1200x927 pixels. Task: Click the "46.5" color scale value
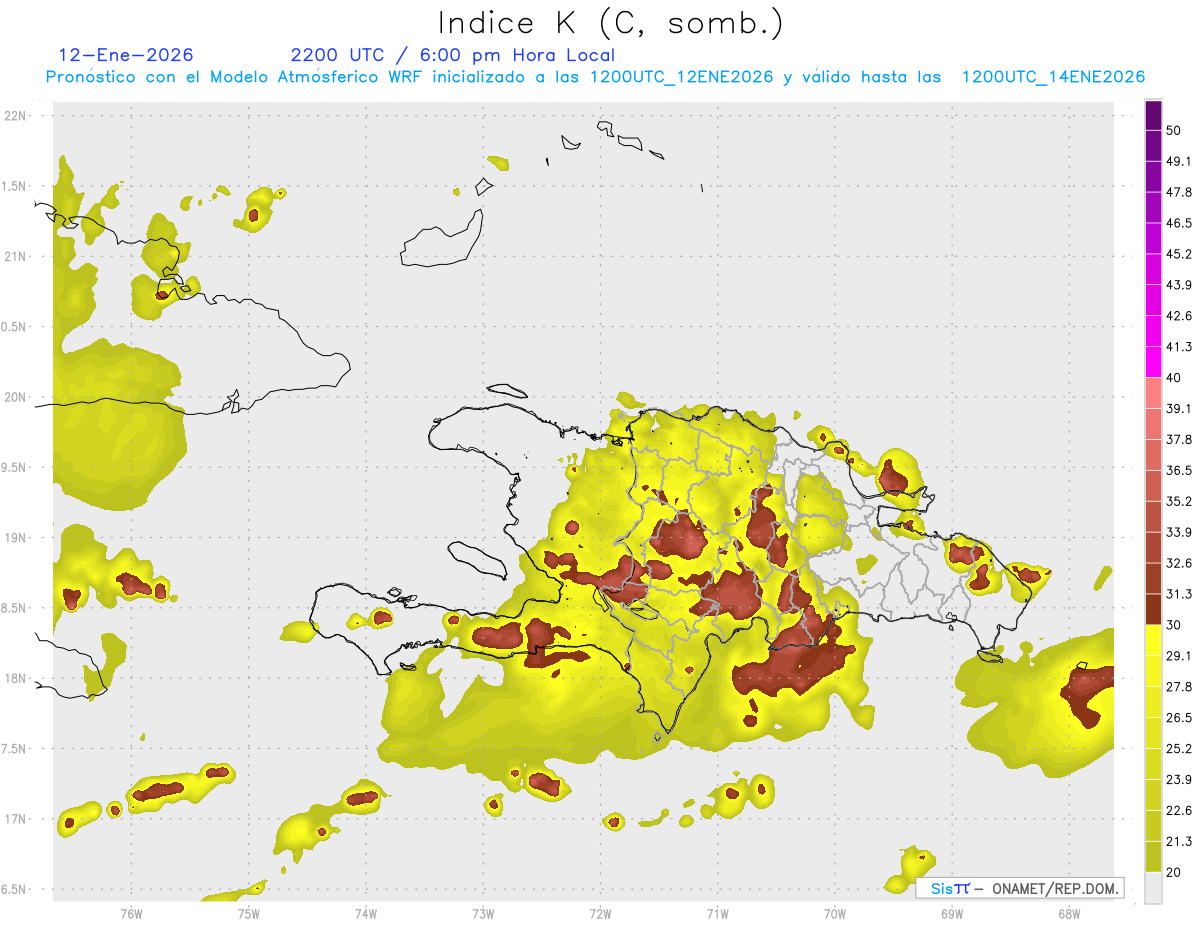click(x=1179, y=223)
